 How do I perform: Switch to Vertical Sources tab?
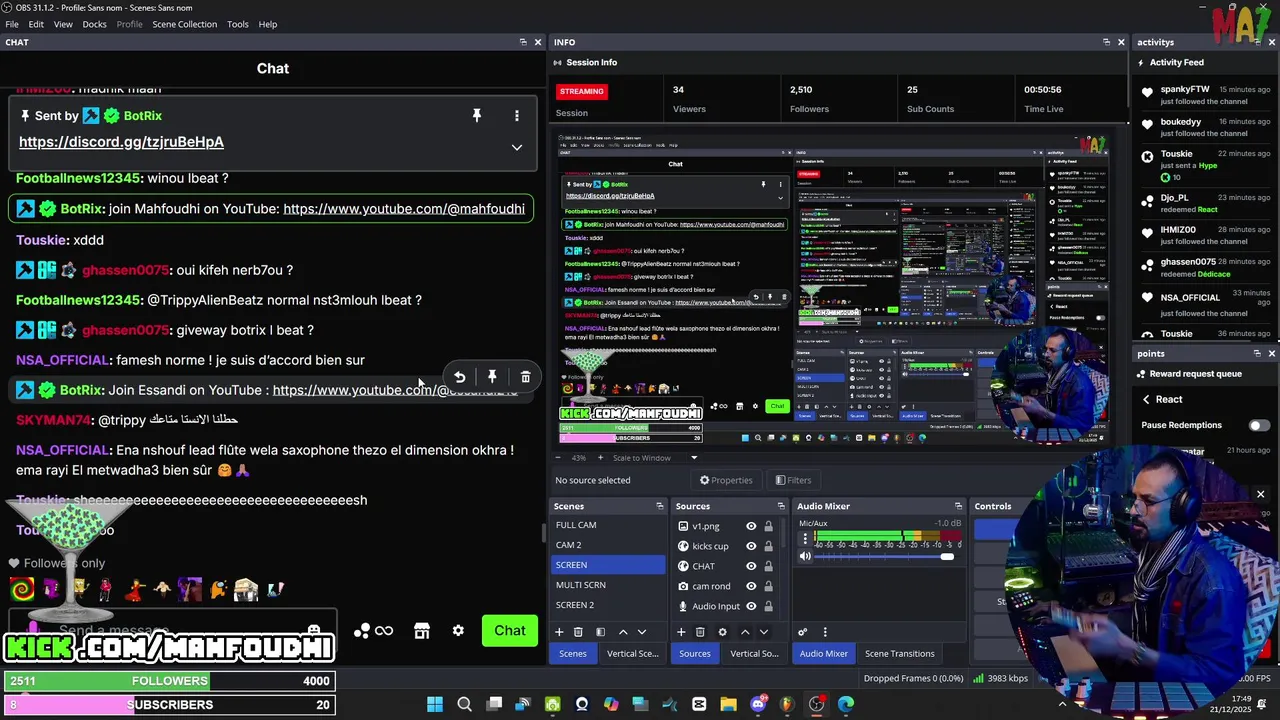(754, 654)
